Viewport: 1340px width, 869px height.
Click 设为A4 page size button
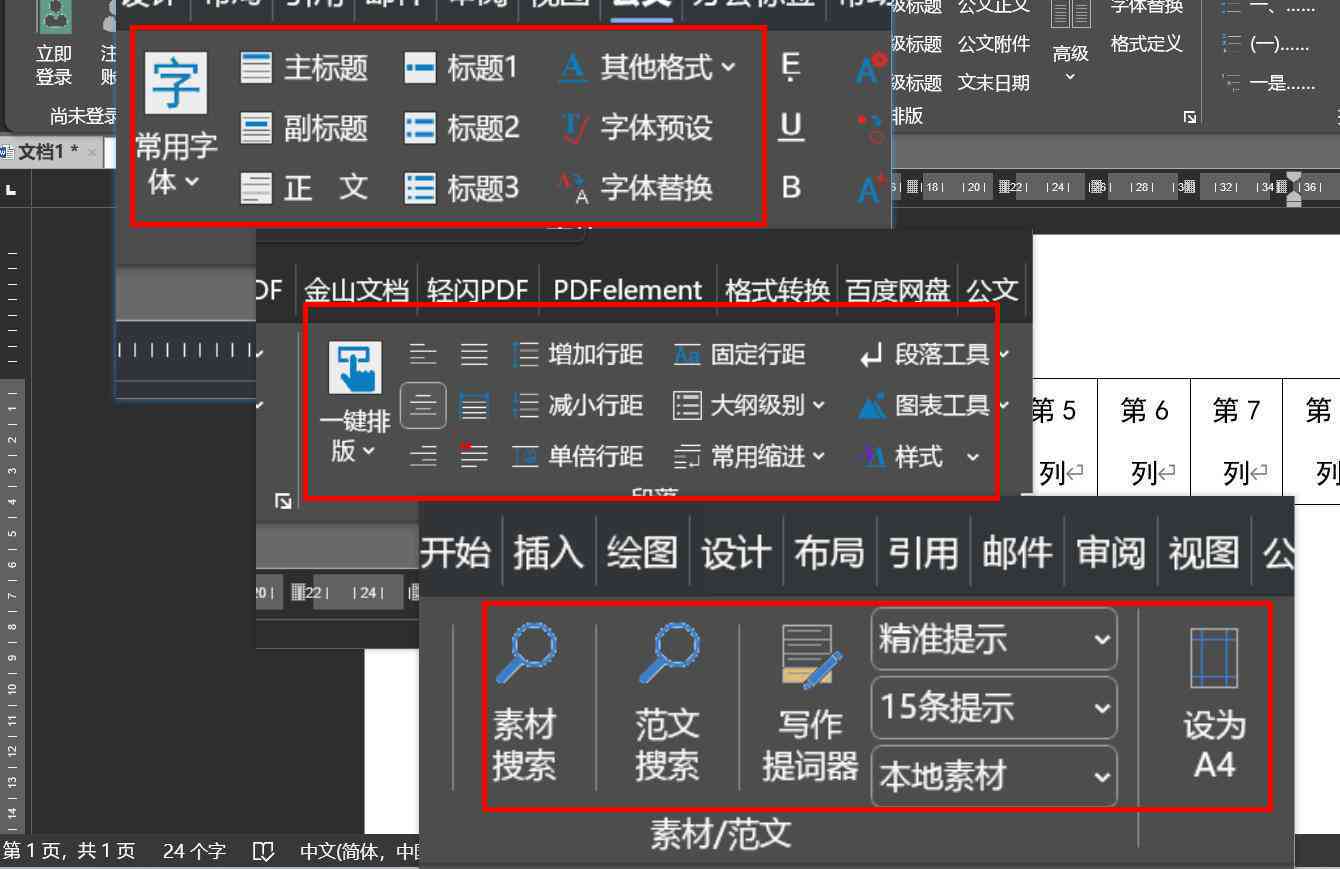(1214, 703)
